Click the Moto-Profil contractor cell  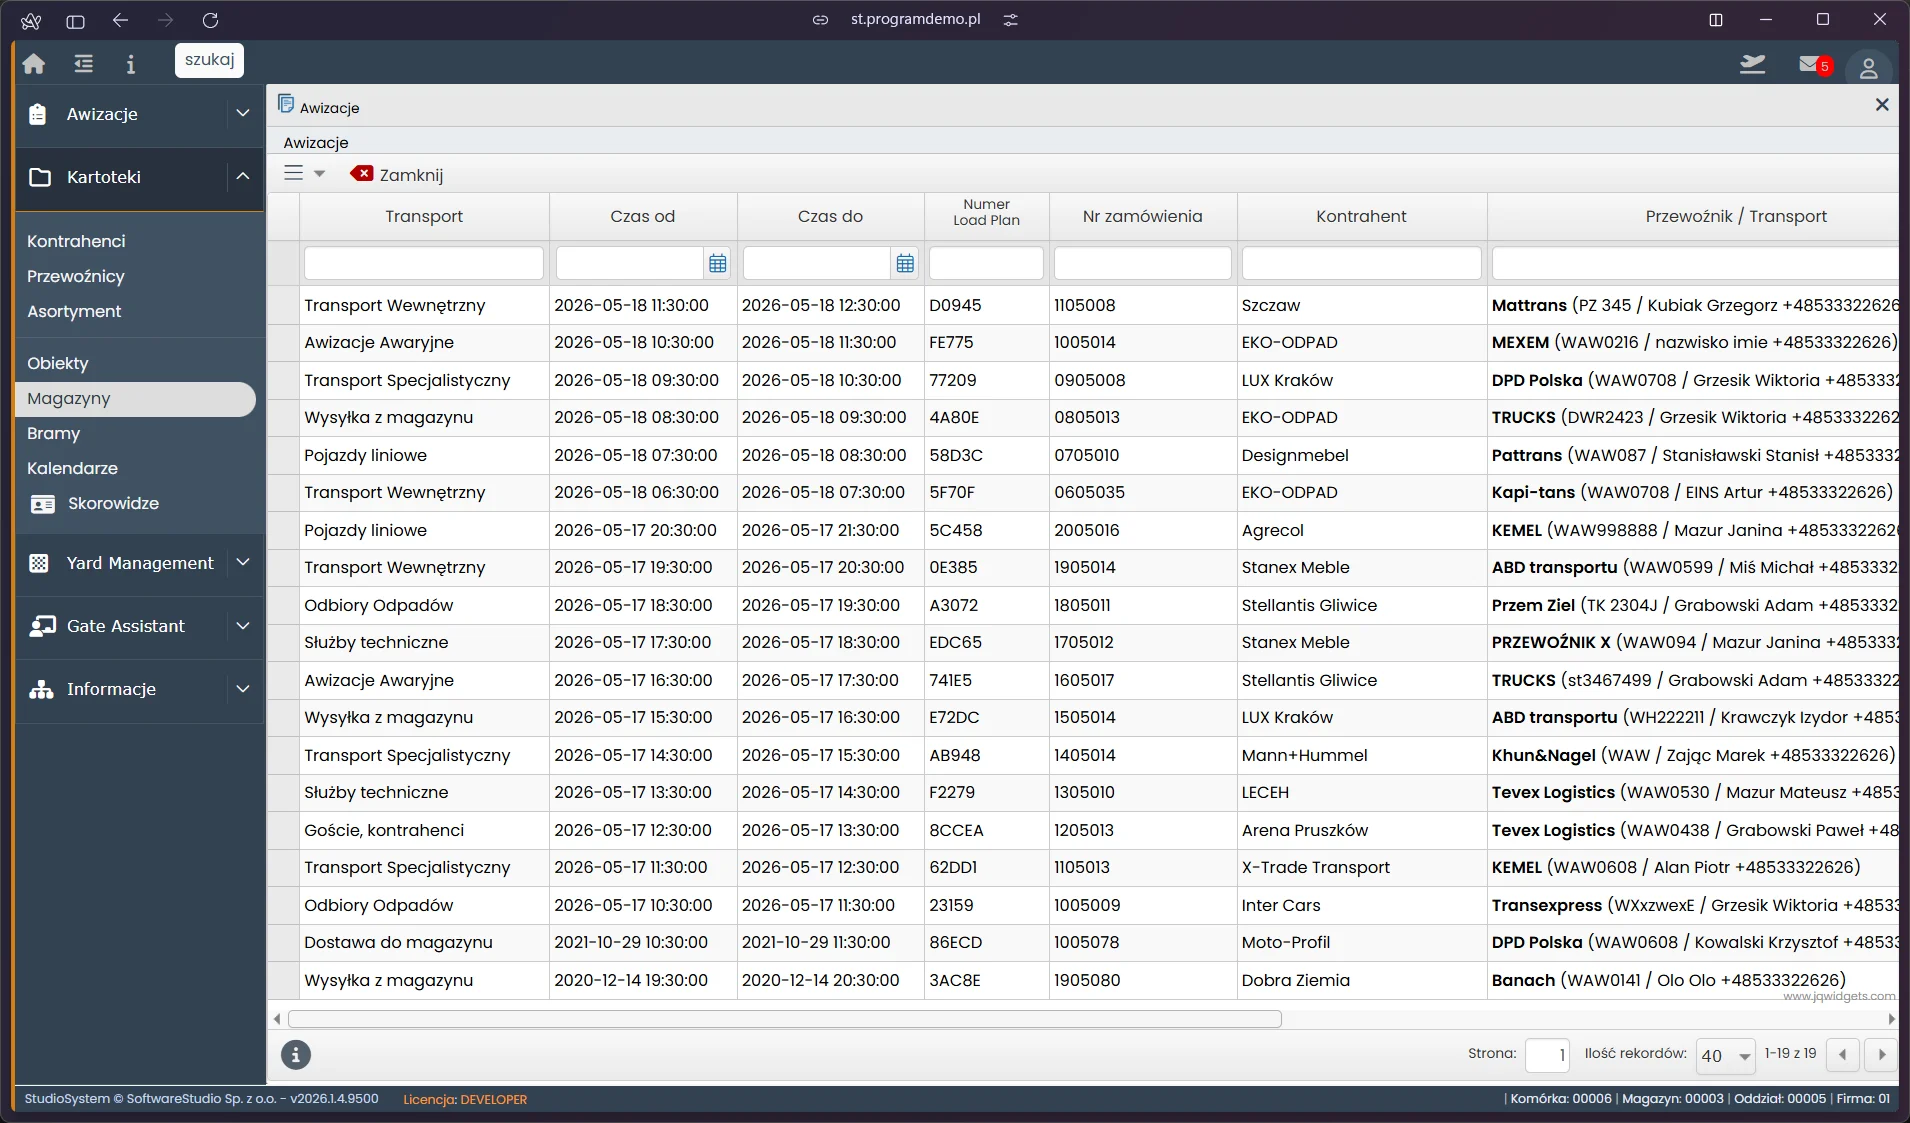(x=1361, y=942)
